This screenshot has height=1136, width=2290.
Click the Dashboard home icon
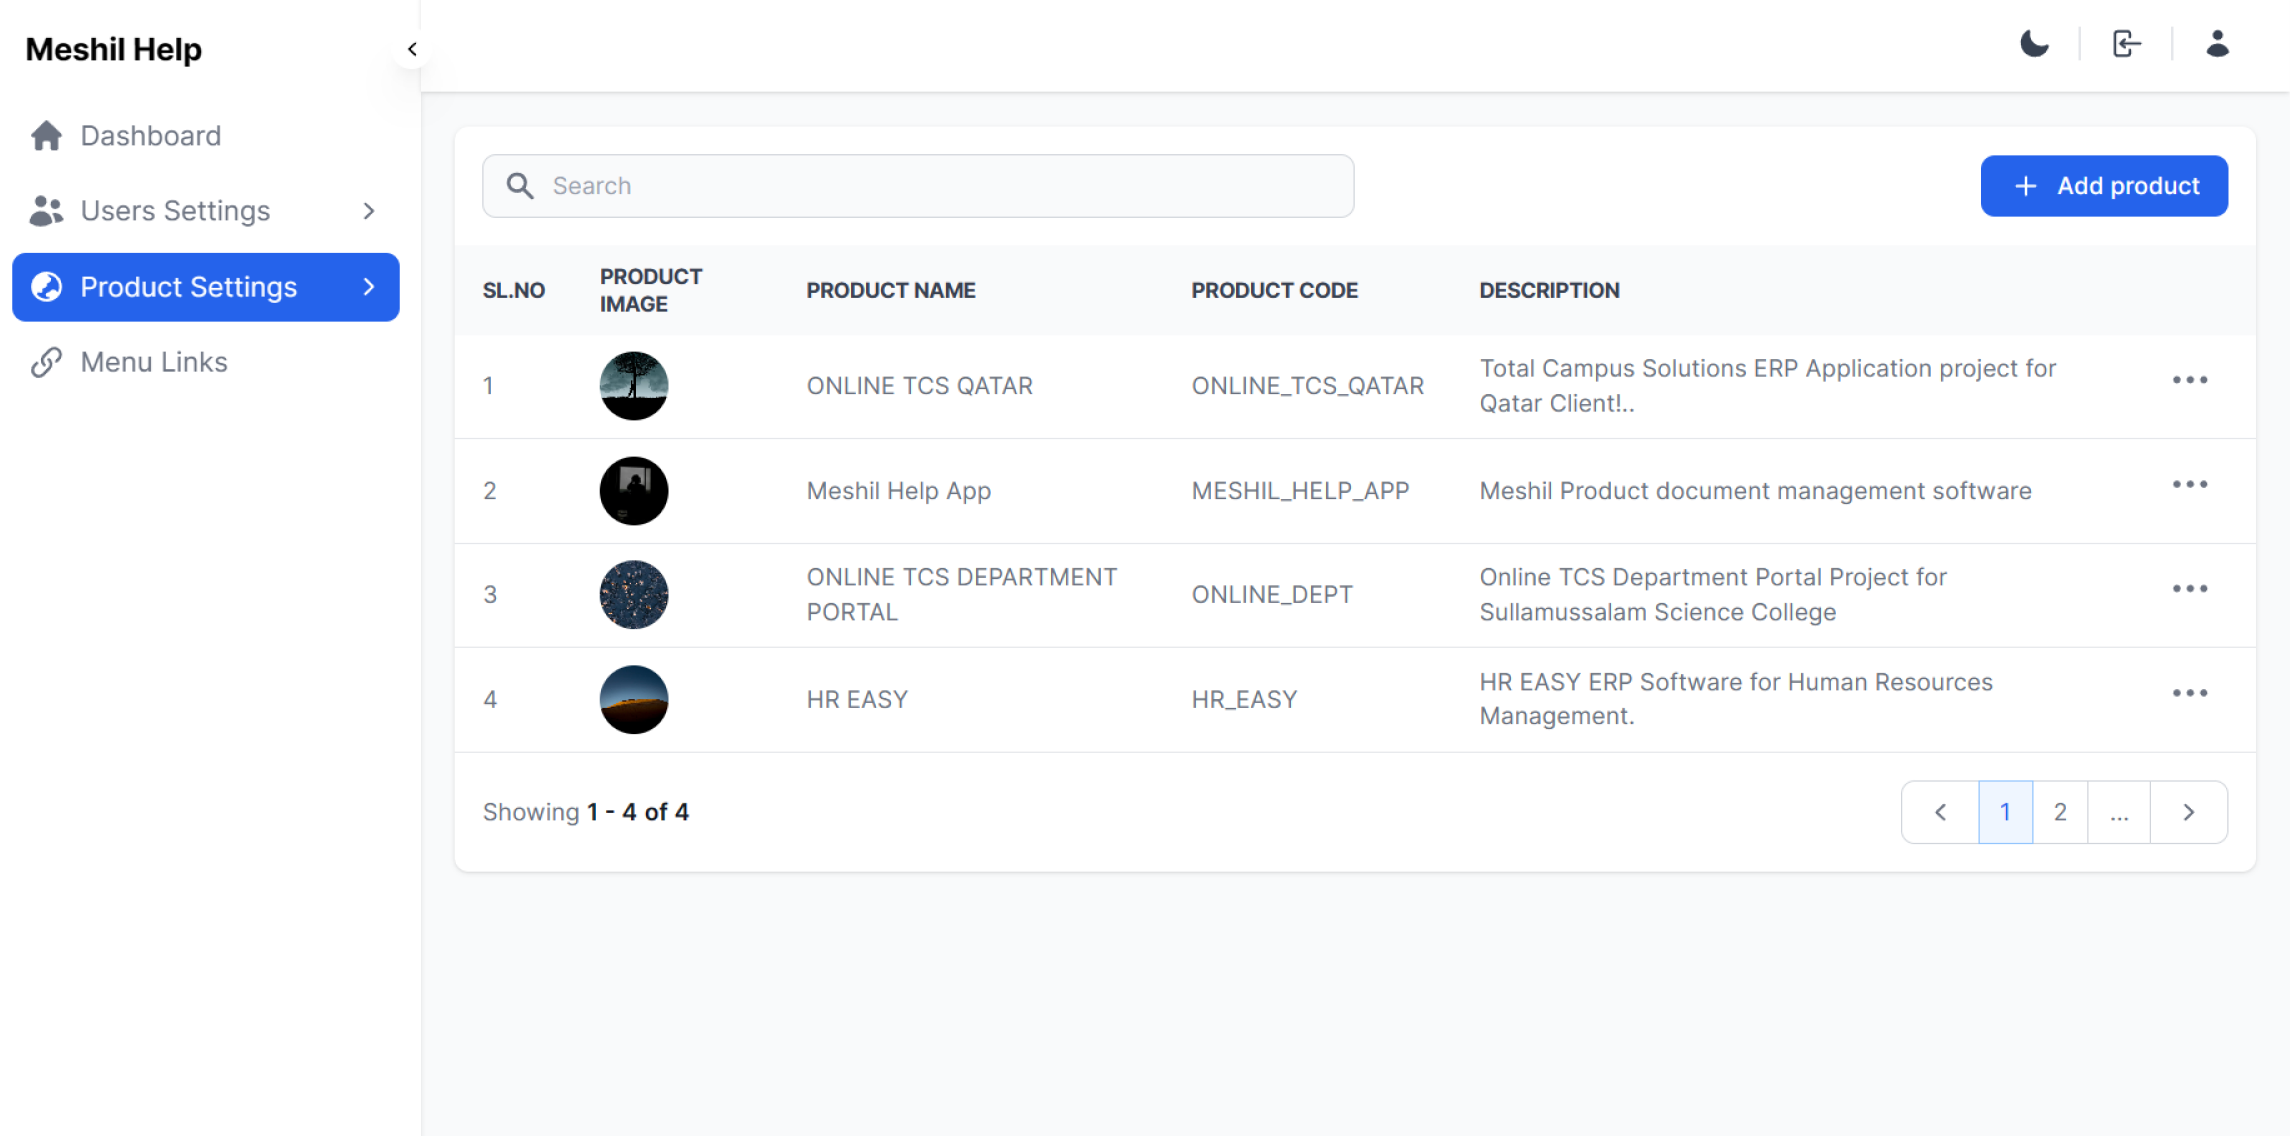47,136
